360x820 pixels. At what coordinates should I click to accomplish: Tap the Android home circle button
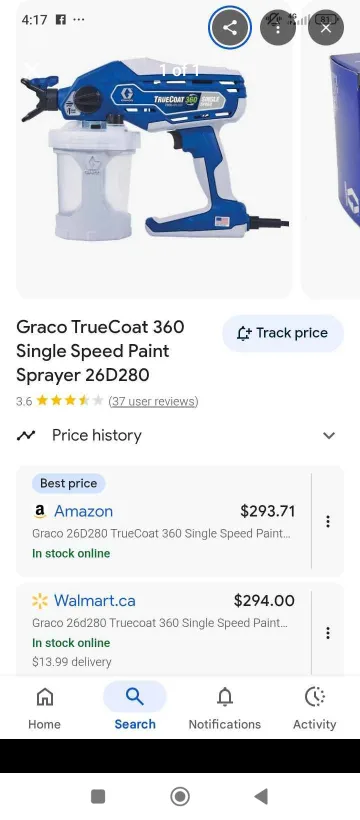point(180,796)
